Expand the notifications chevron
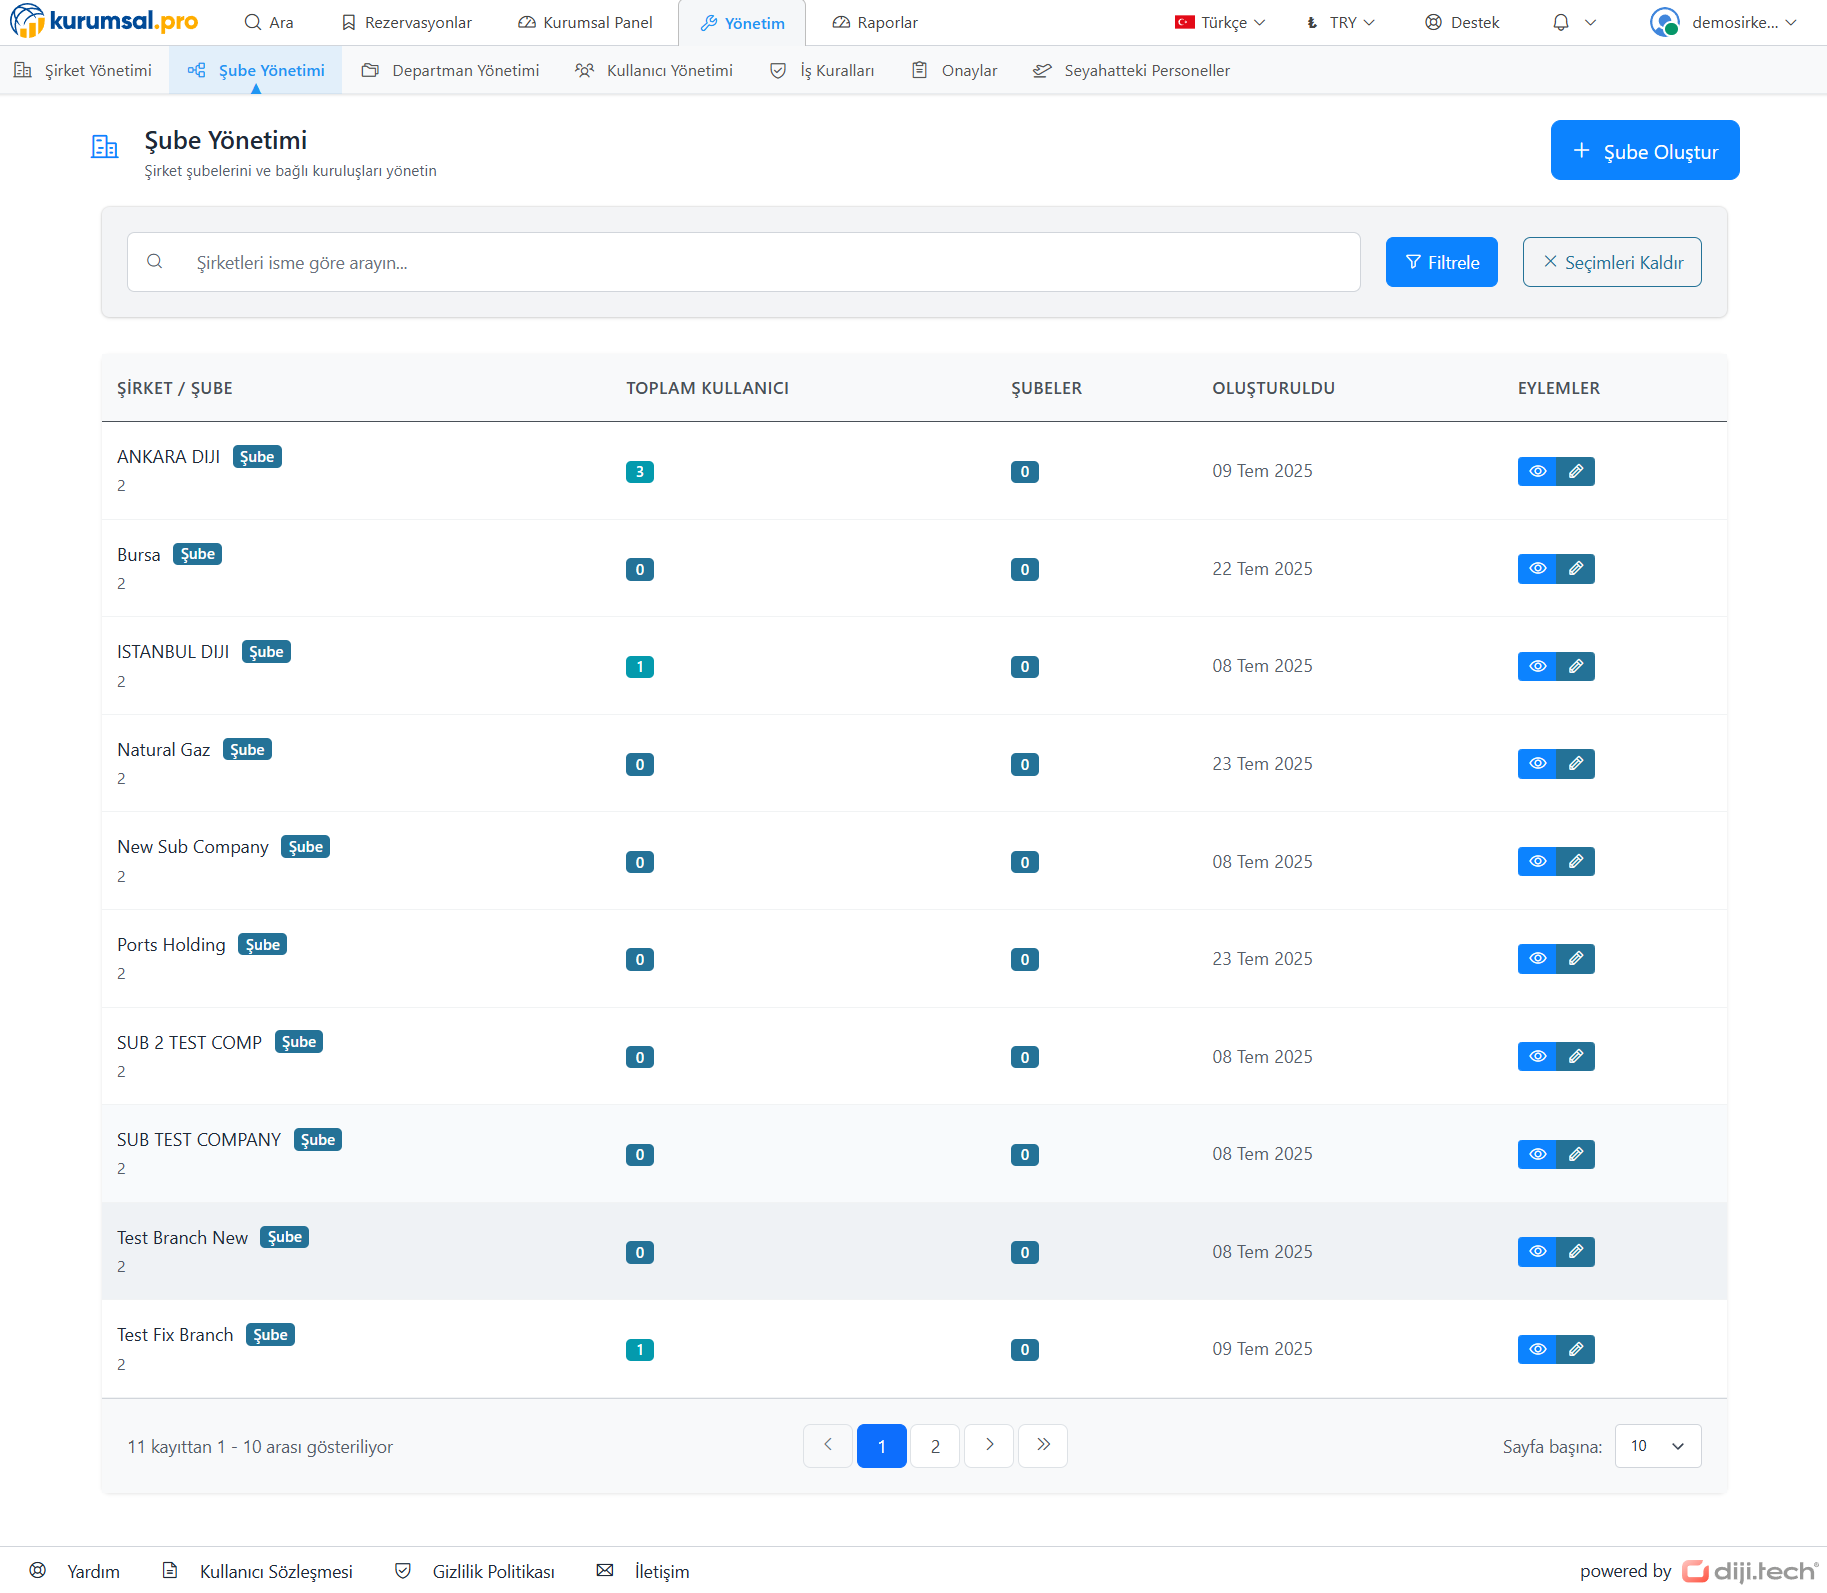Viewport: 1827px width, 1593px height. (x=1590, y=22)
